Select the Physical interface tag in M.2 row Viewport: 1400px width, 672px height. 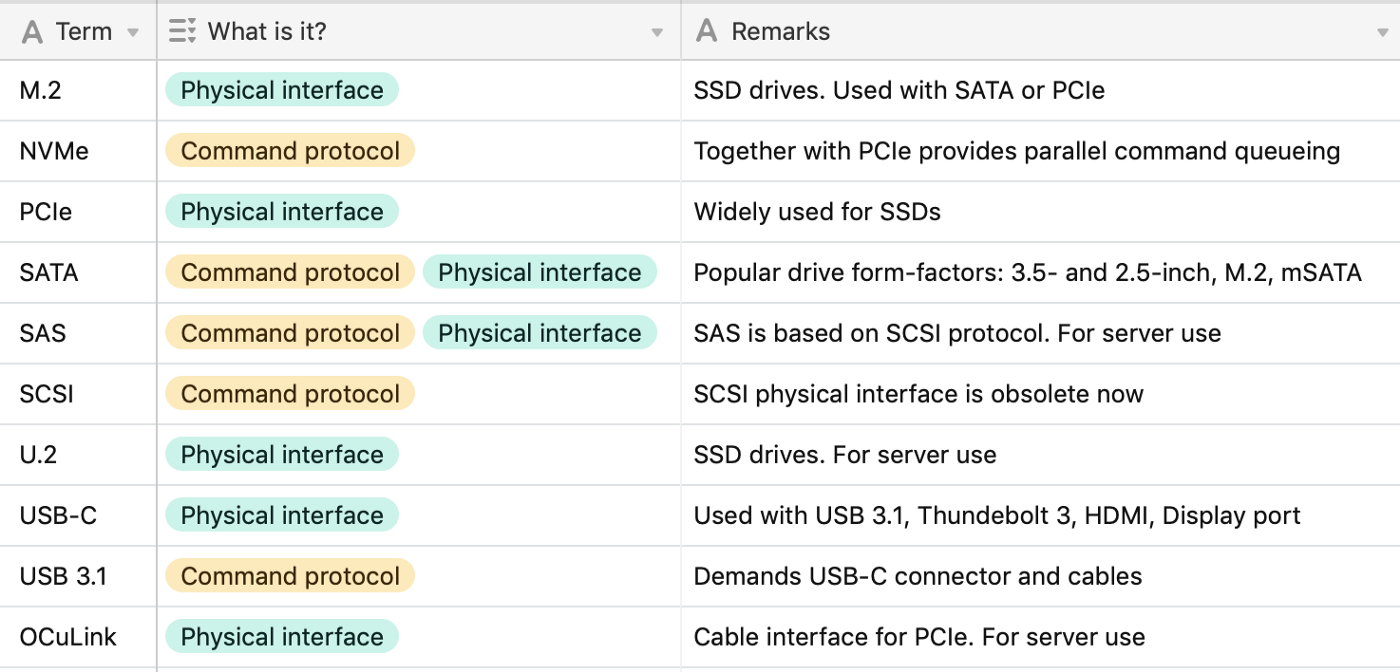click(282, 91)
